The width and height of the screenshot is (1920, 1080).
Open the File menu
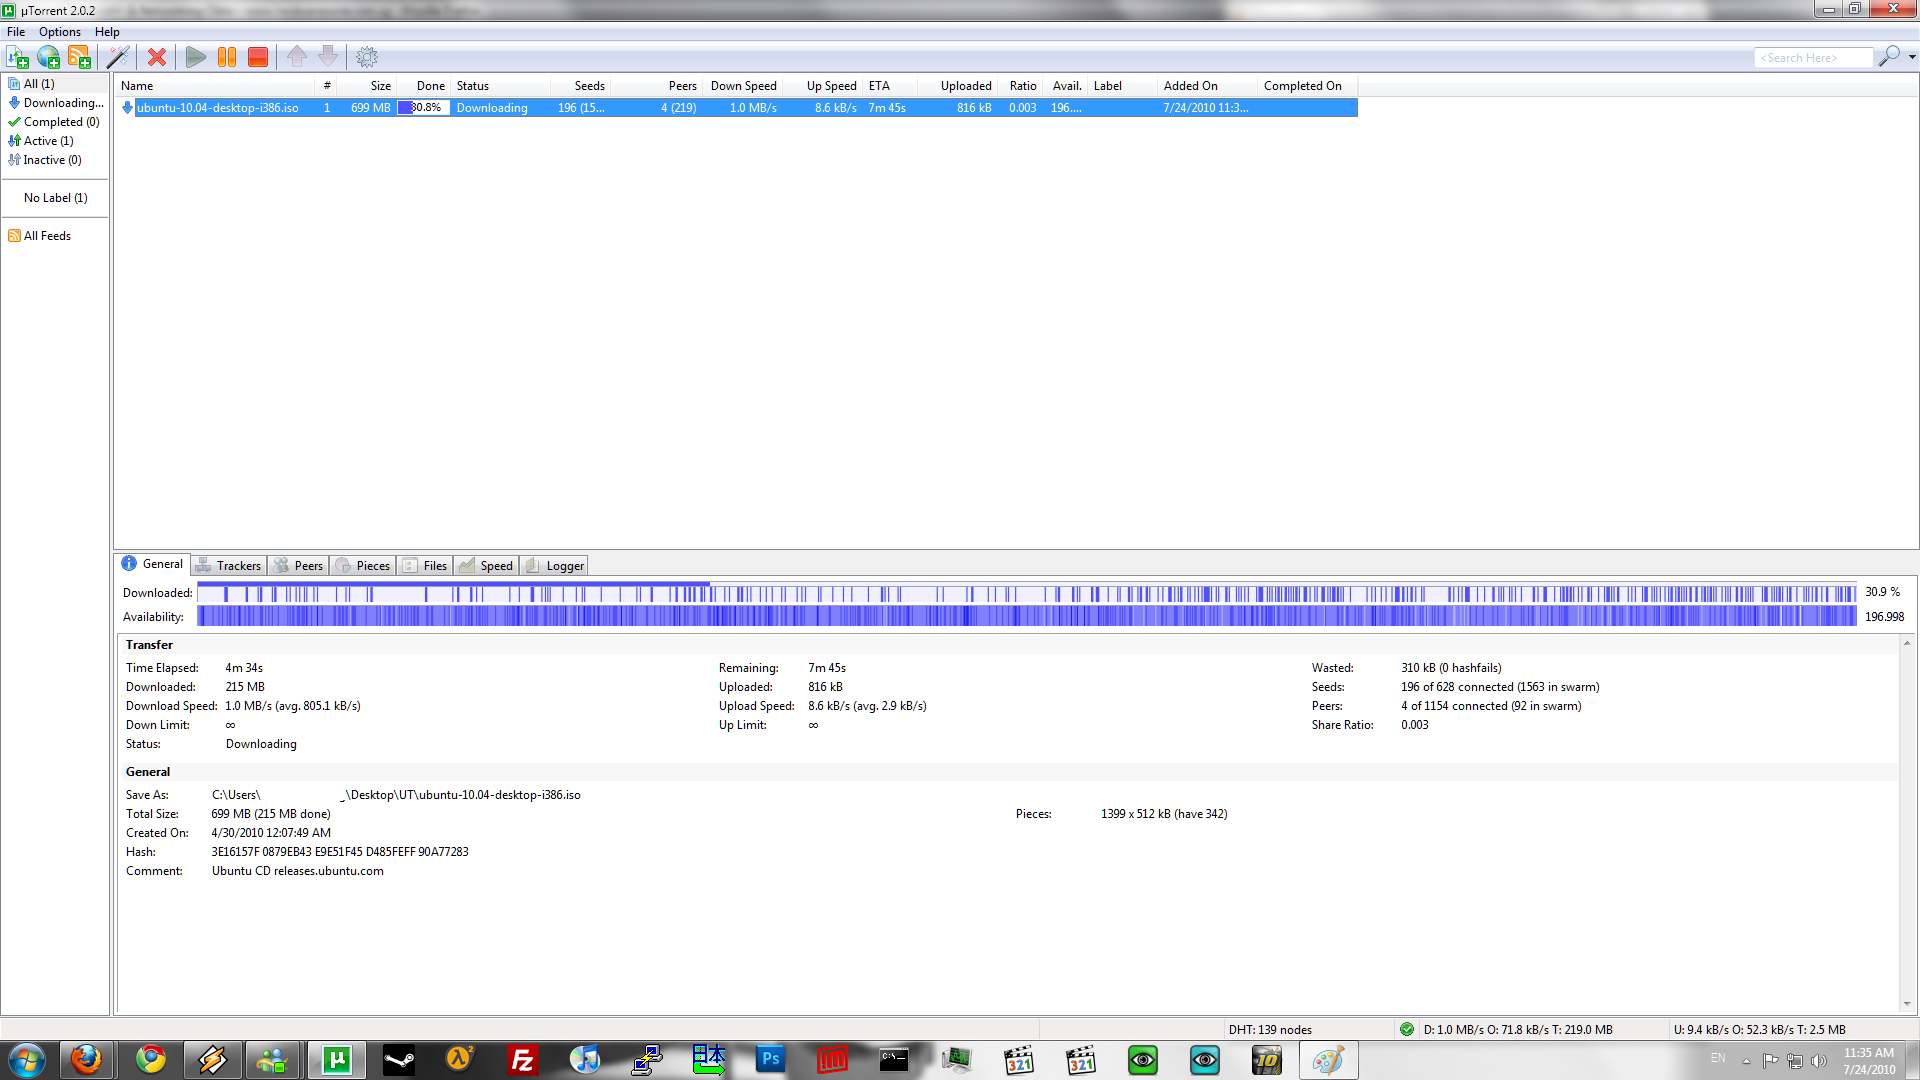[x=16, y=32]
